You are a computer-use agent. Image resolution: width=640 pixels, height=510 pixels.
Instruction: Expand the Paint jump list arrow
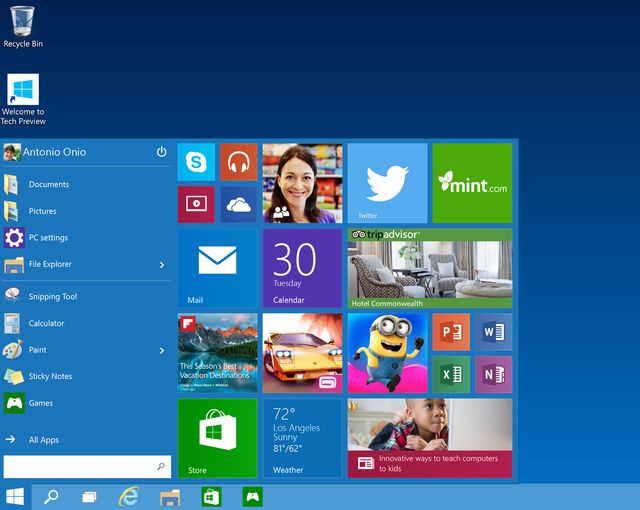point(162,351)
